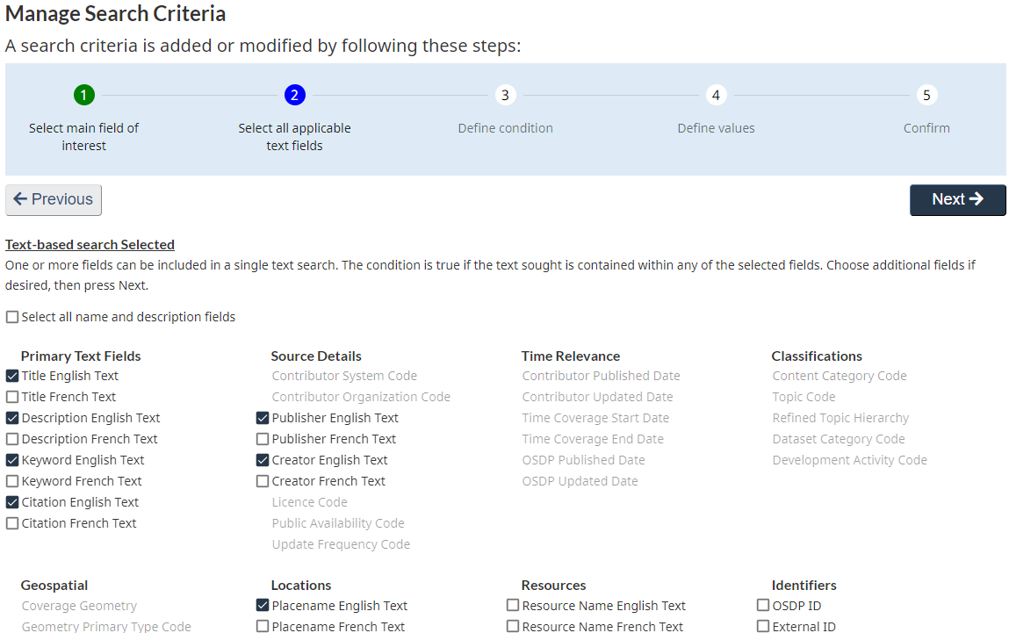This screenshot has width=1009, height=633.
Task: Uncheck Title English Text
Action: [10, 375]
